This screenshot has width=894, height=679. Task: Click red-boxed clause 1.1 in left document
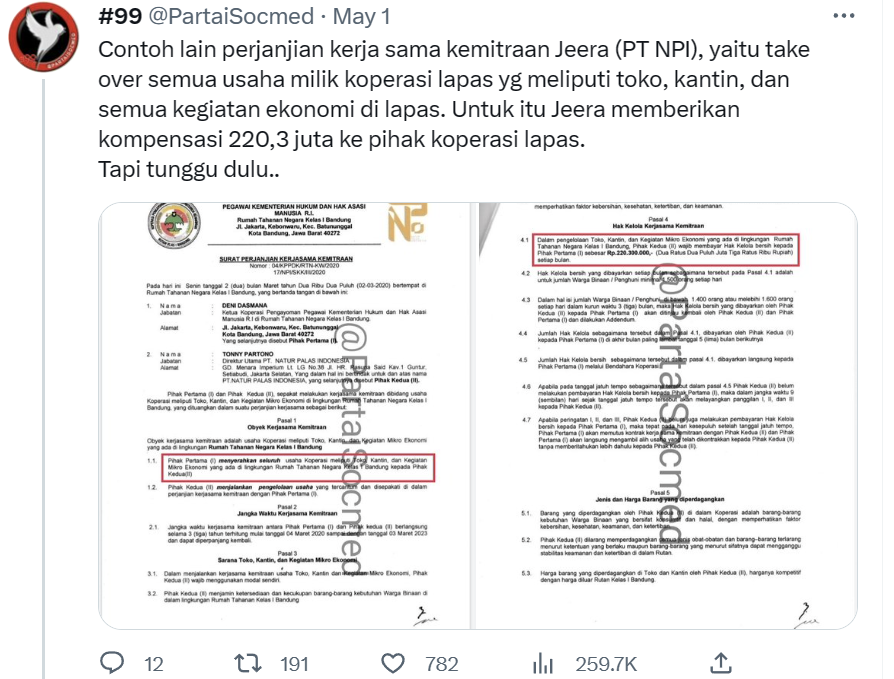pyautogui.click(x=298, y=467)
